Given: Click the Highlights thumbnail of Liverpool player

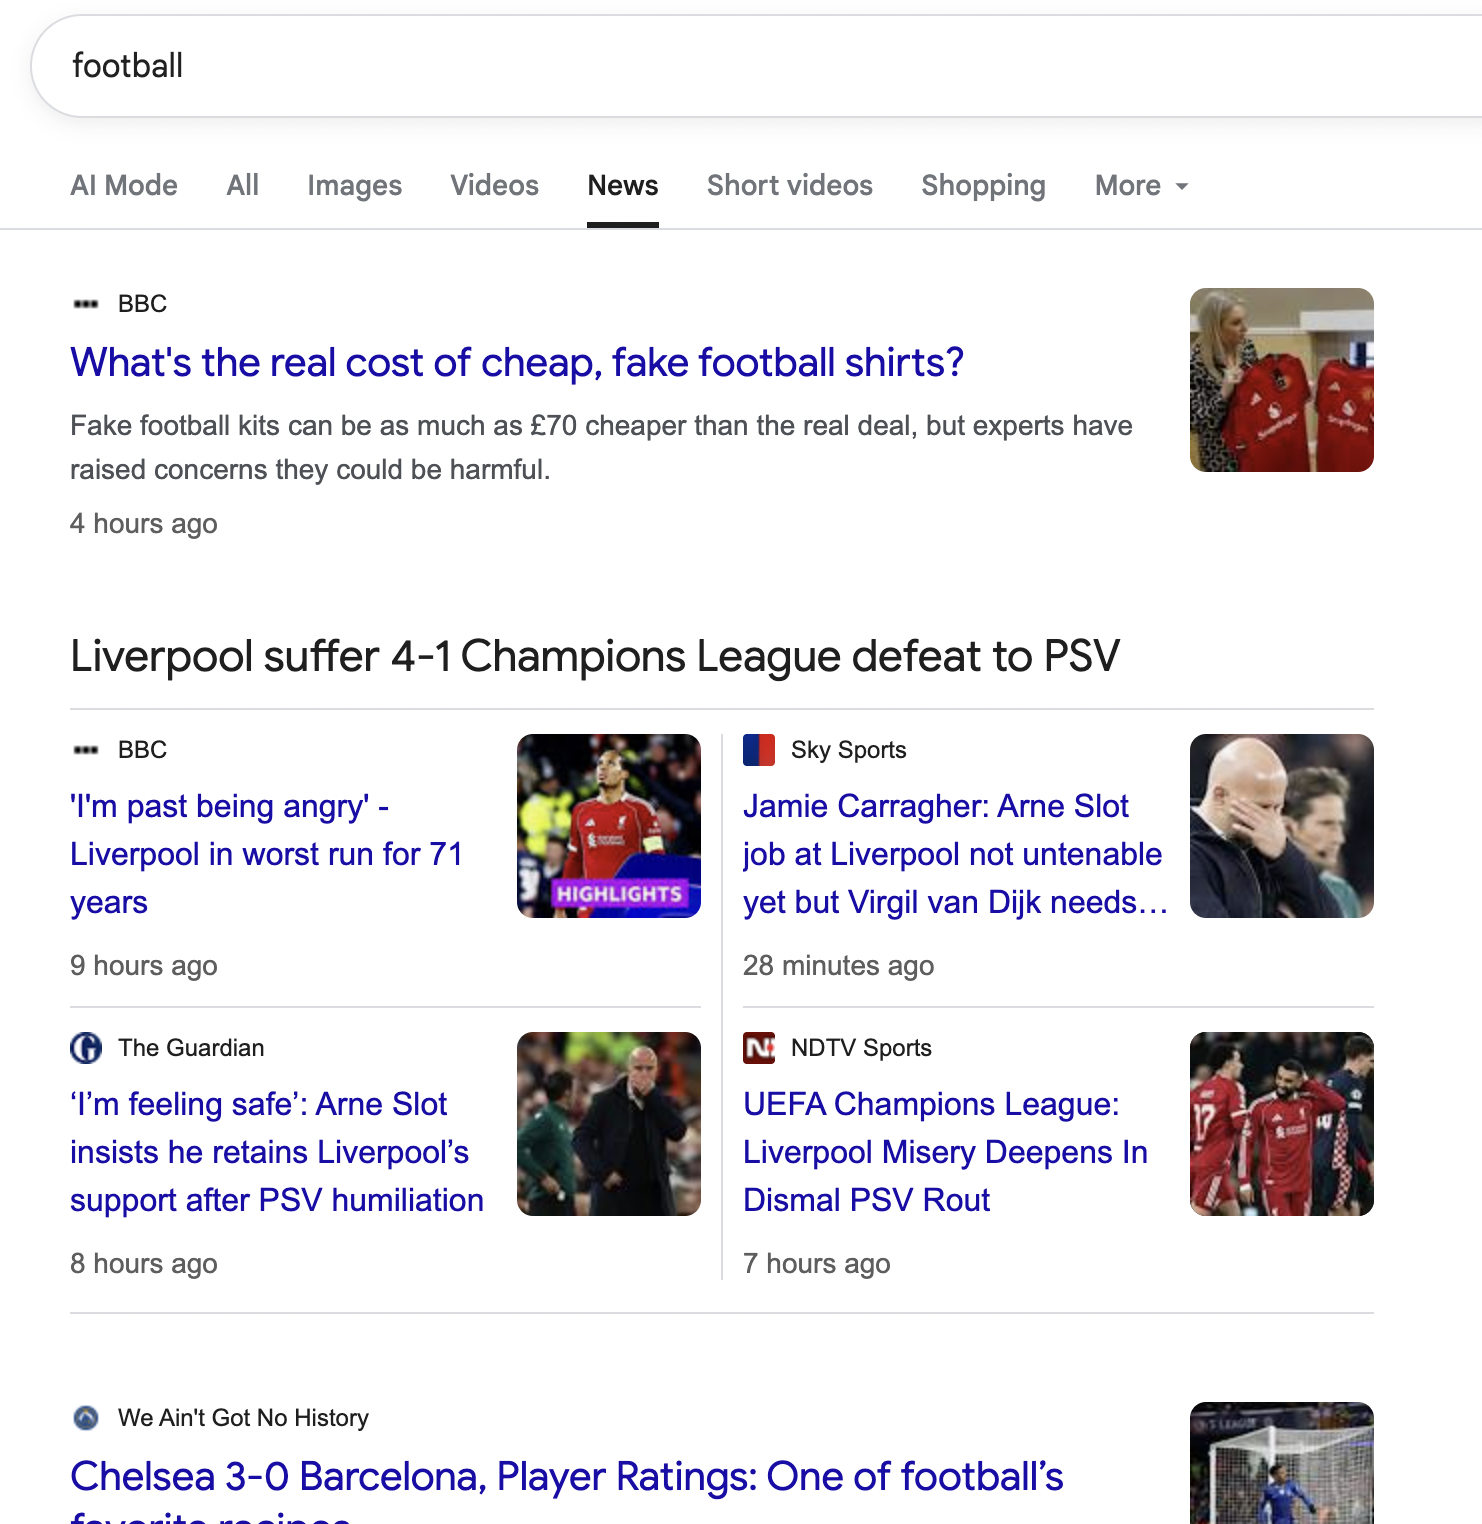Looking at the screenshot, I should click(608, 826).
